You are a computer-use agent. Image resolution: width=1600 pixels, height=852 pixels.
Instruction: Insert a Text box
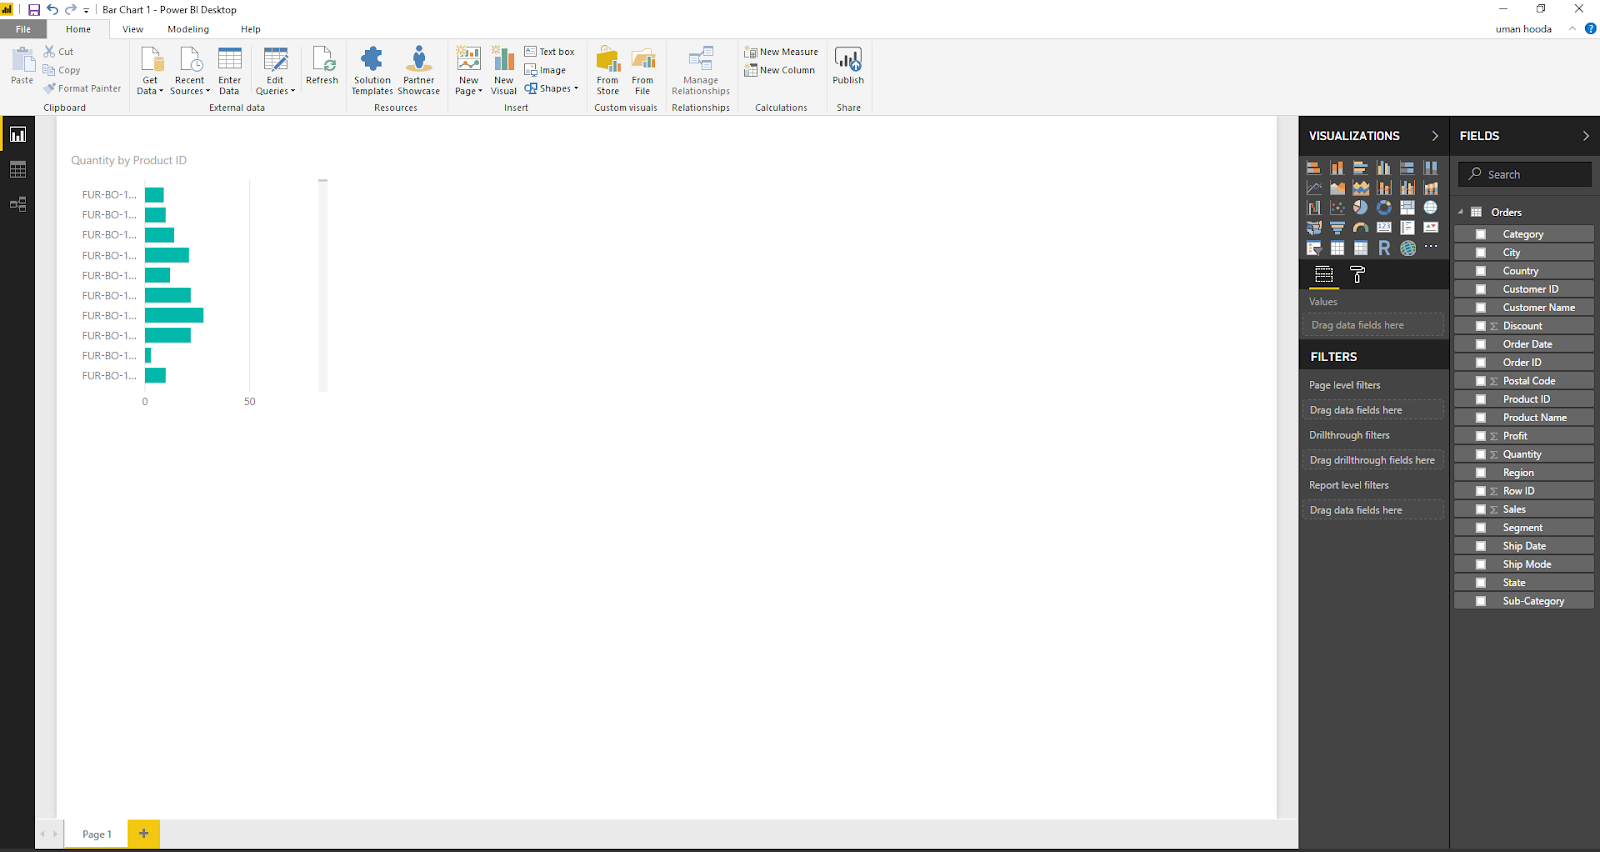(550, 52)
